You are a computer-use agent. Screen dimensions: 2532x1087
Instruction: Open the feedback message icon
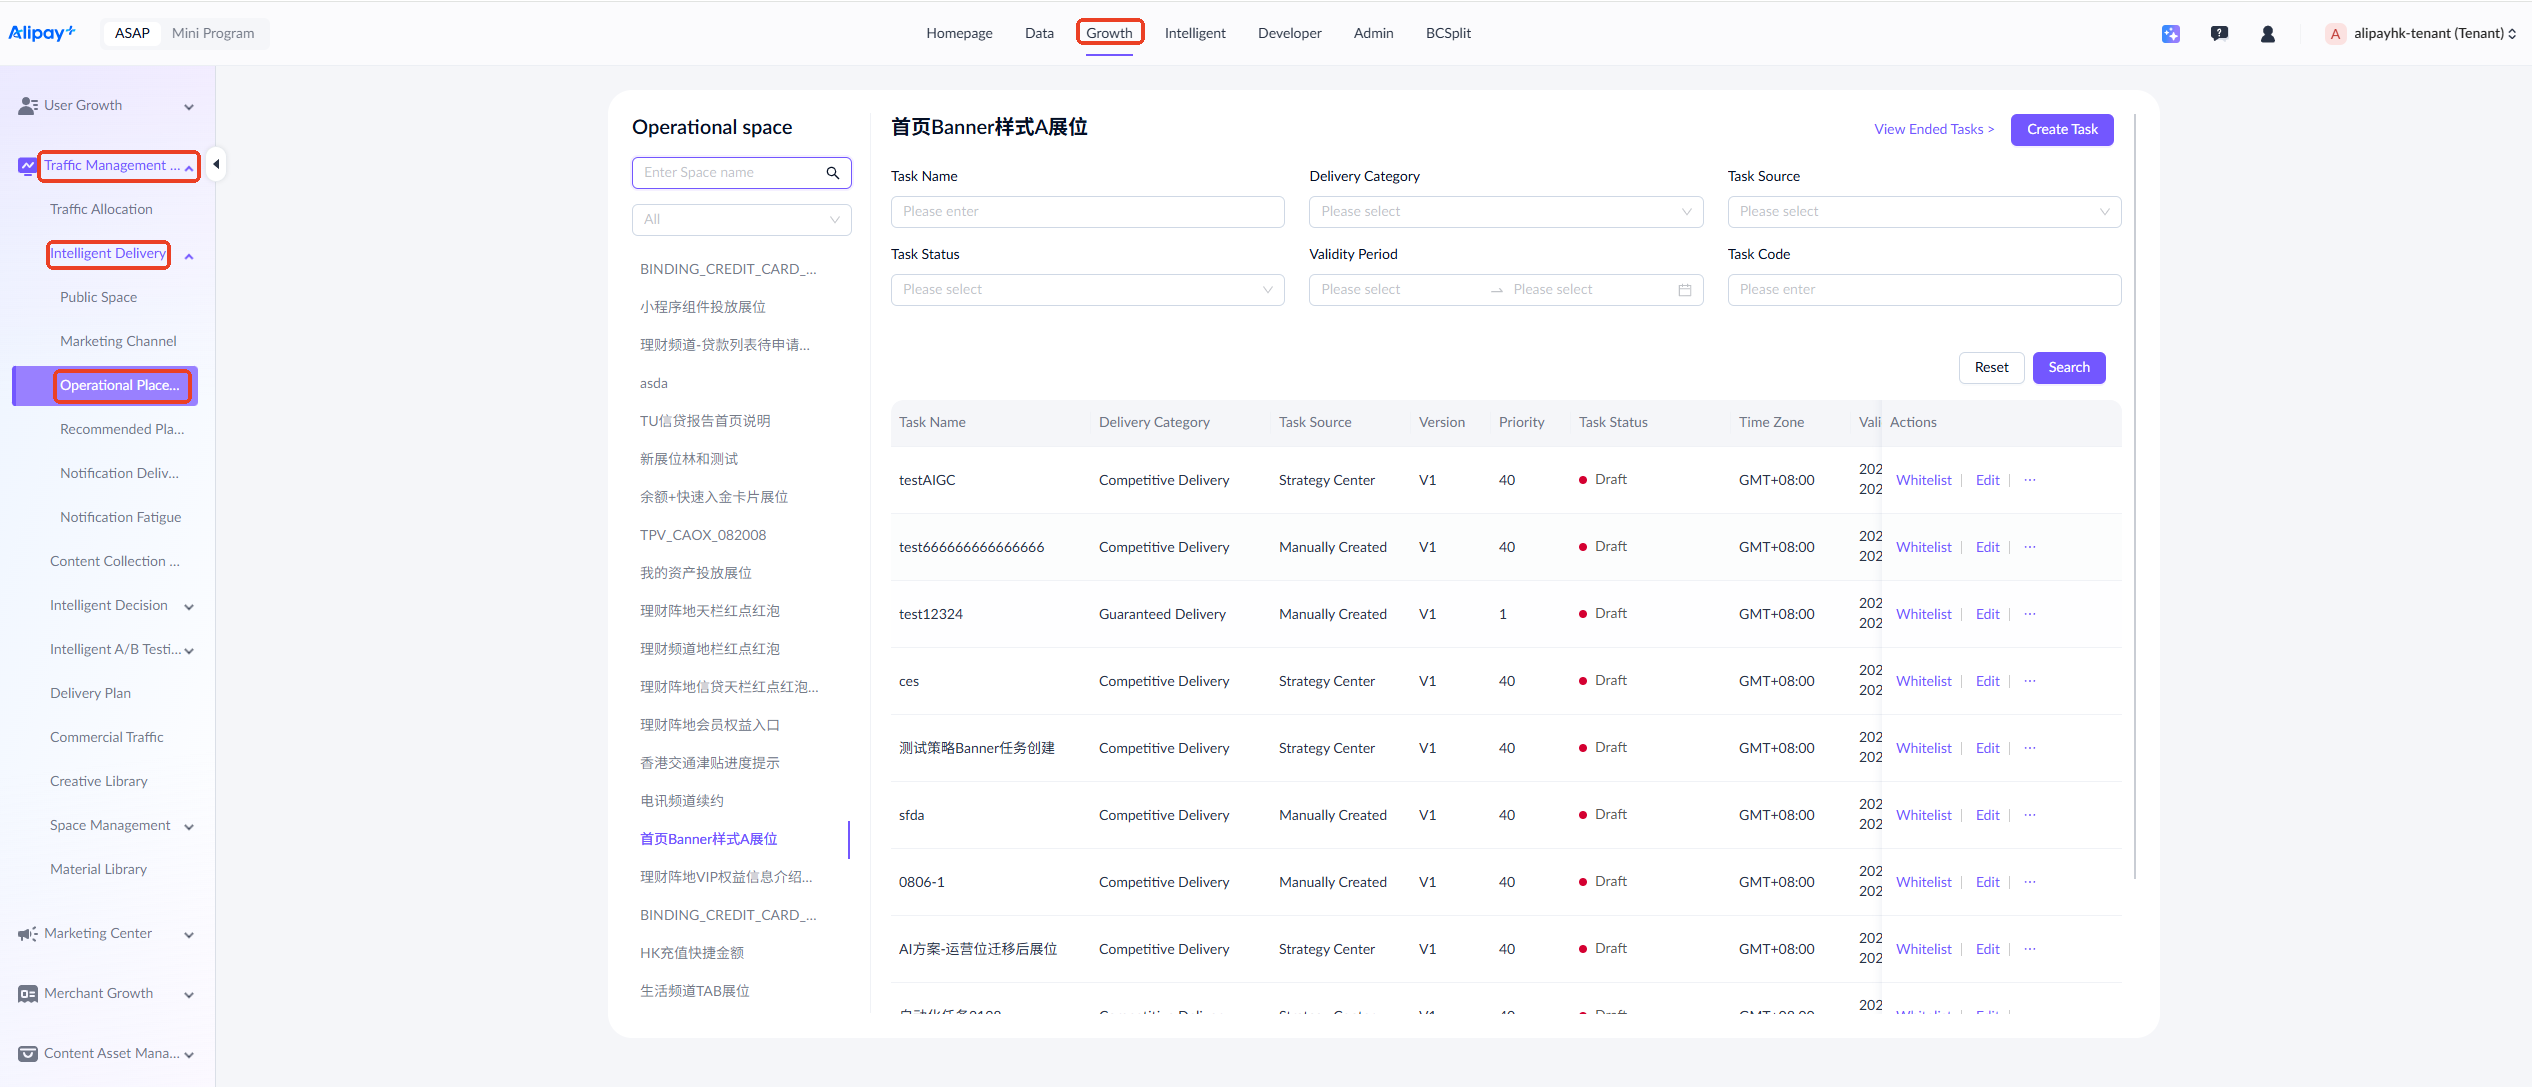tap(2219, 34)
